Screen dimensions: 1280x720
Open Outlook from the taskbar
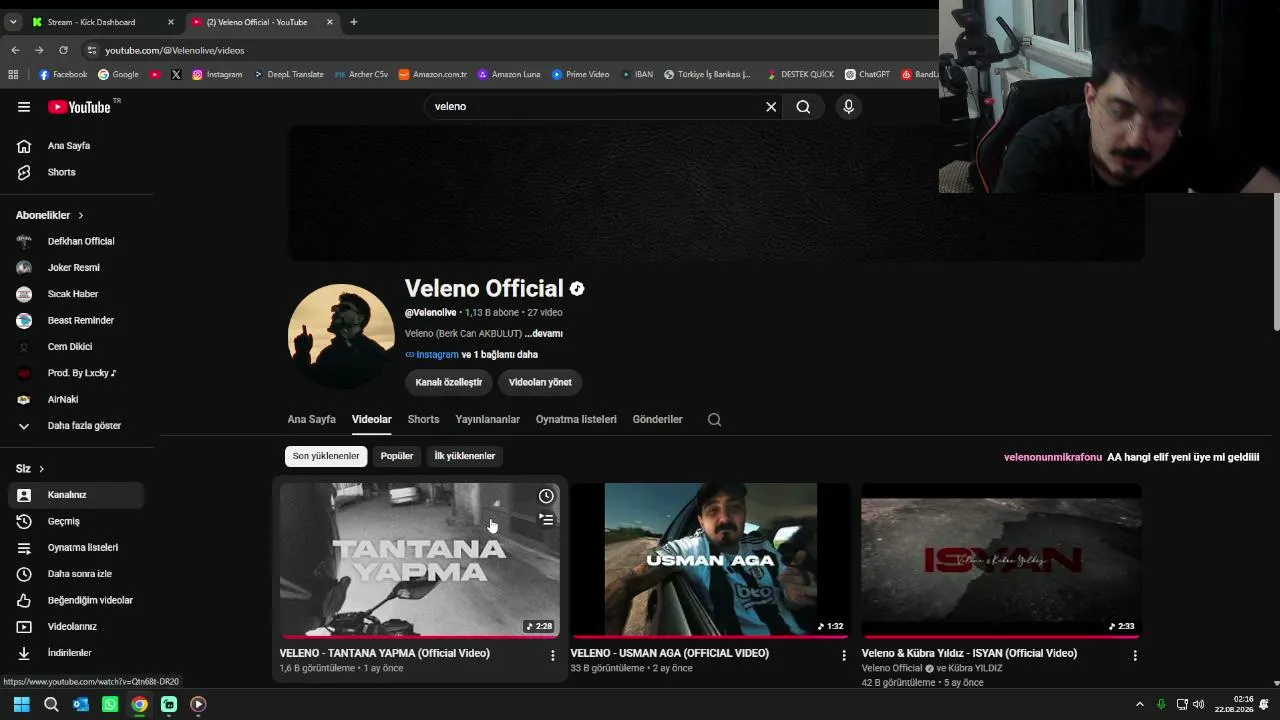81,704
